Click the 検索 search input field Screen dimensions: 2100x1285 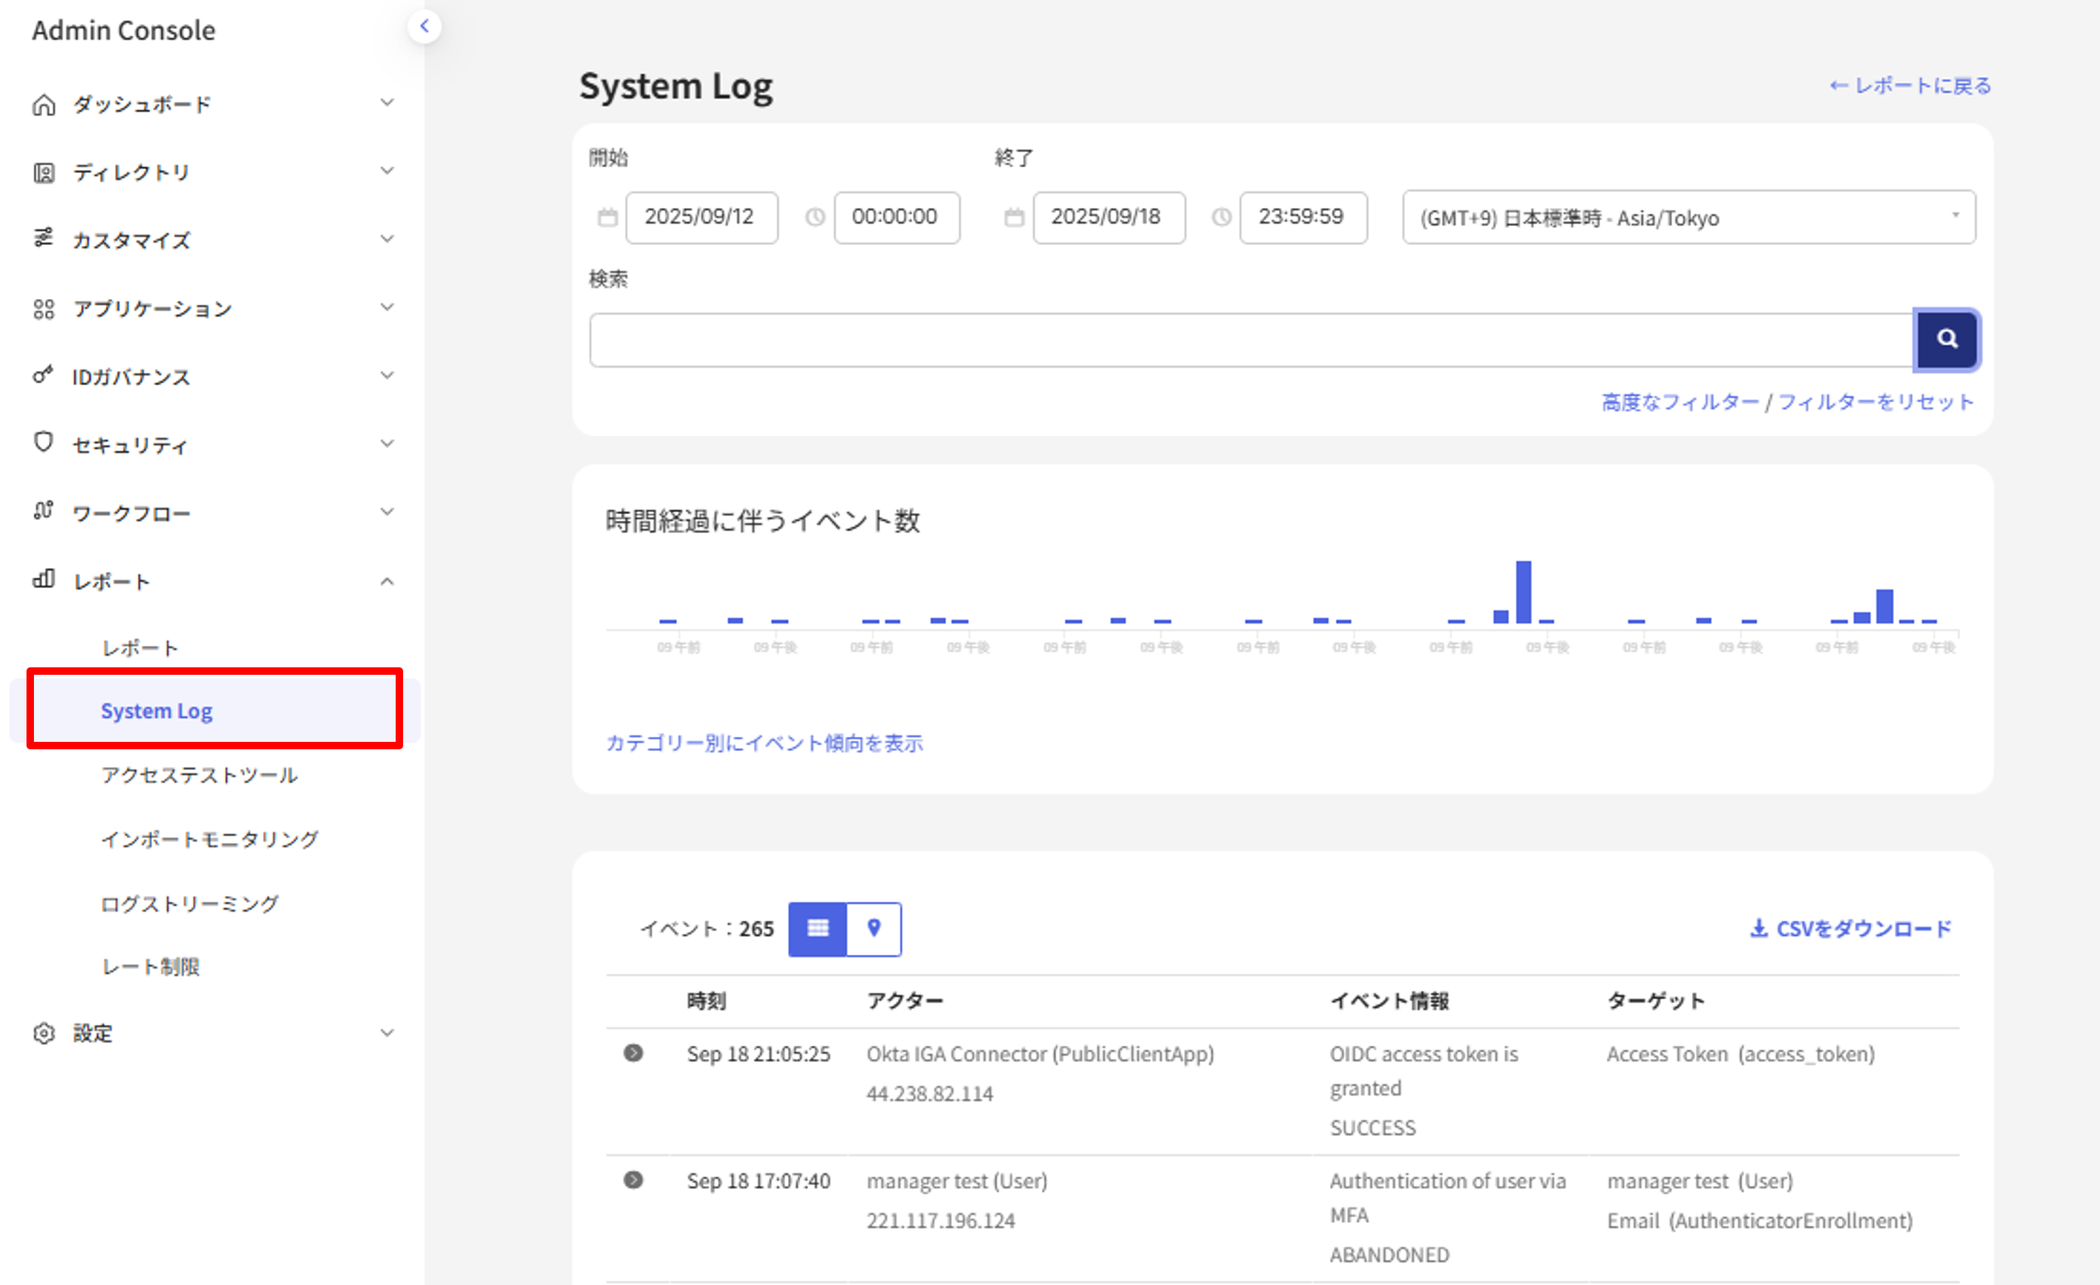(1250, 340)
